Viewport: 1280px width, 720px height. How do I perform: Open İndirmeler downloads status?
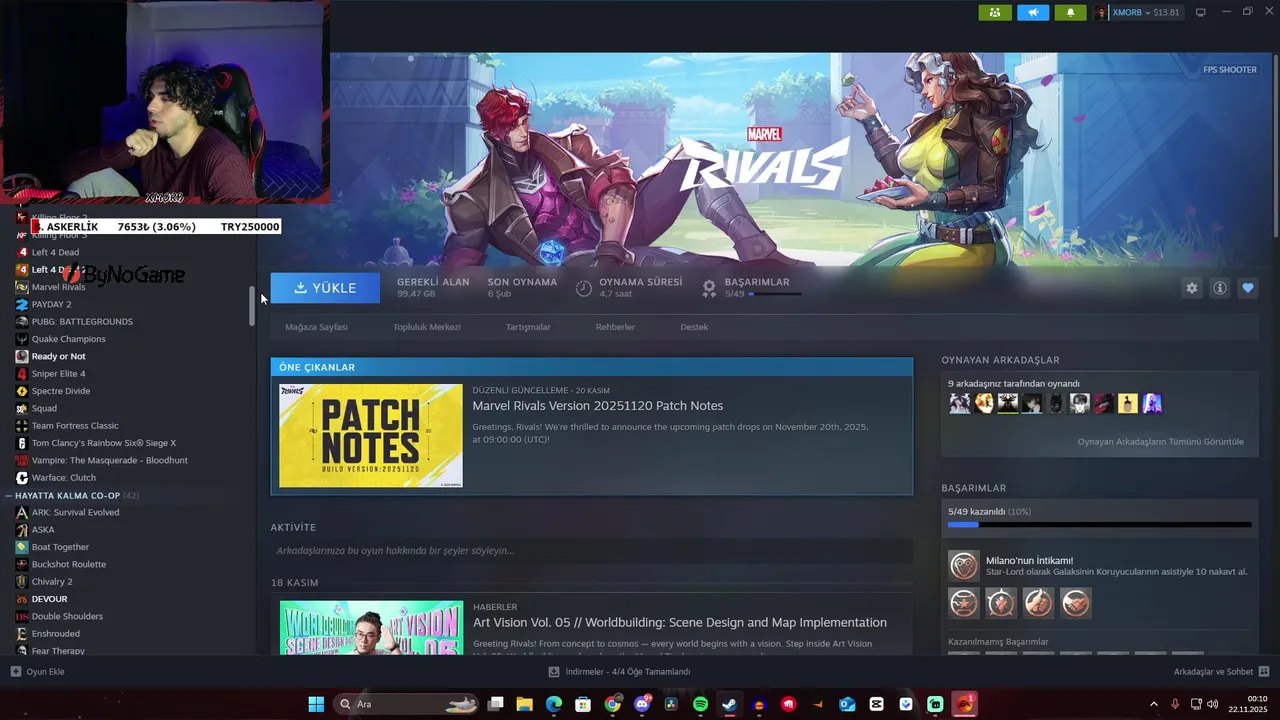tap(619, 672)
